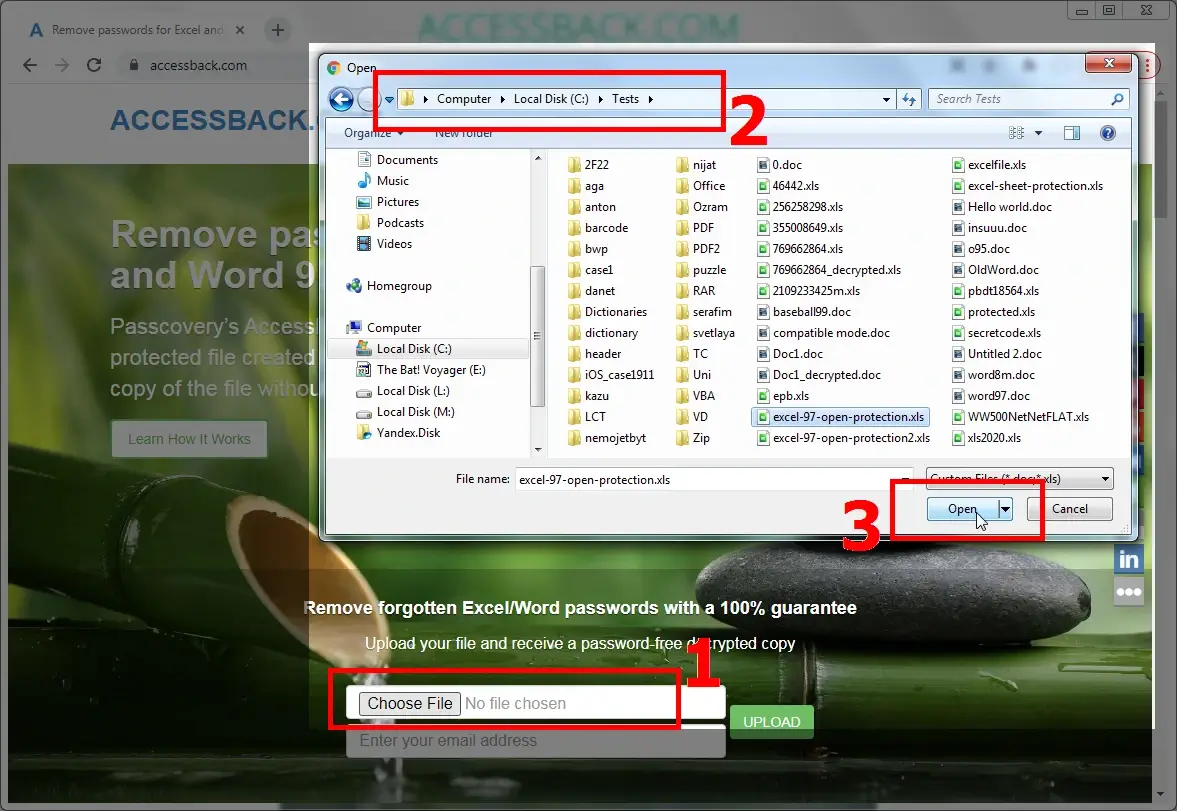
Task: Expand arrow after Tests breadcrumb
Action: pyautogui.click(x=651, y=99)
